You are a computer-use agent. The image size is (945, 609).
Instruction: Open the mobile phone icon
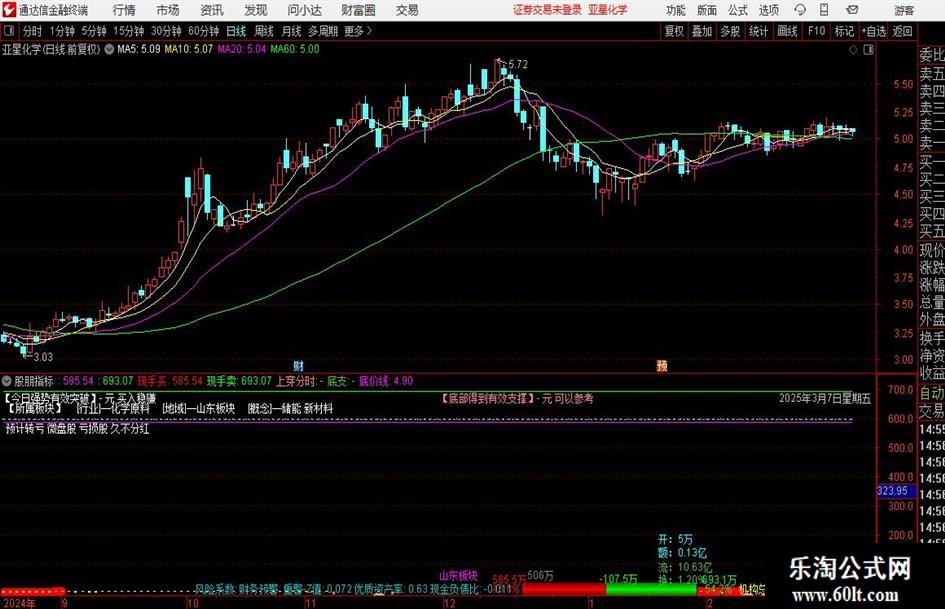[x=824, y=10]
